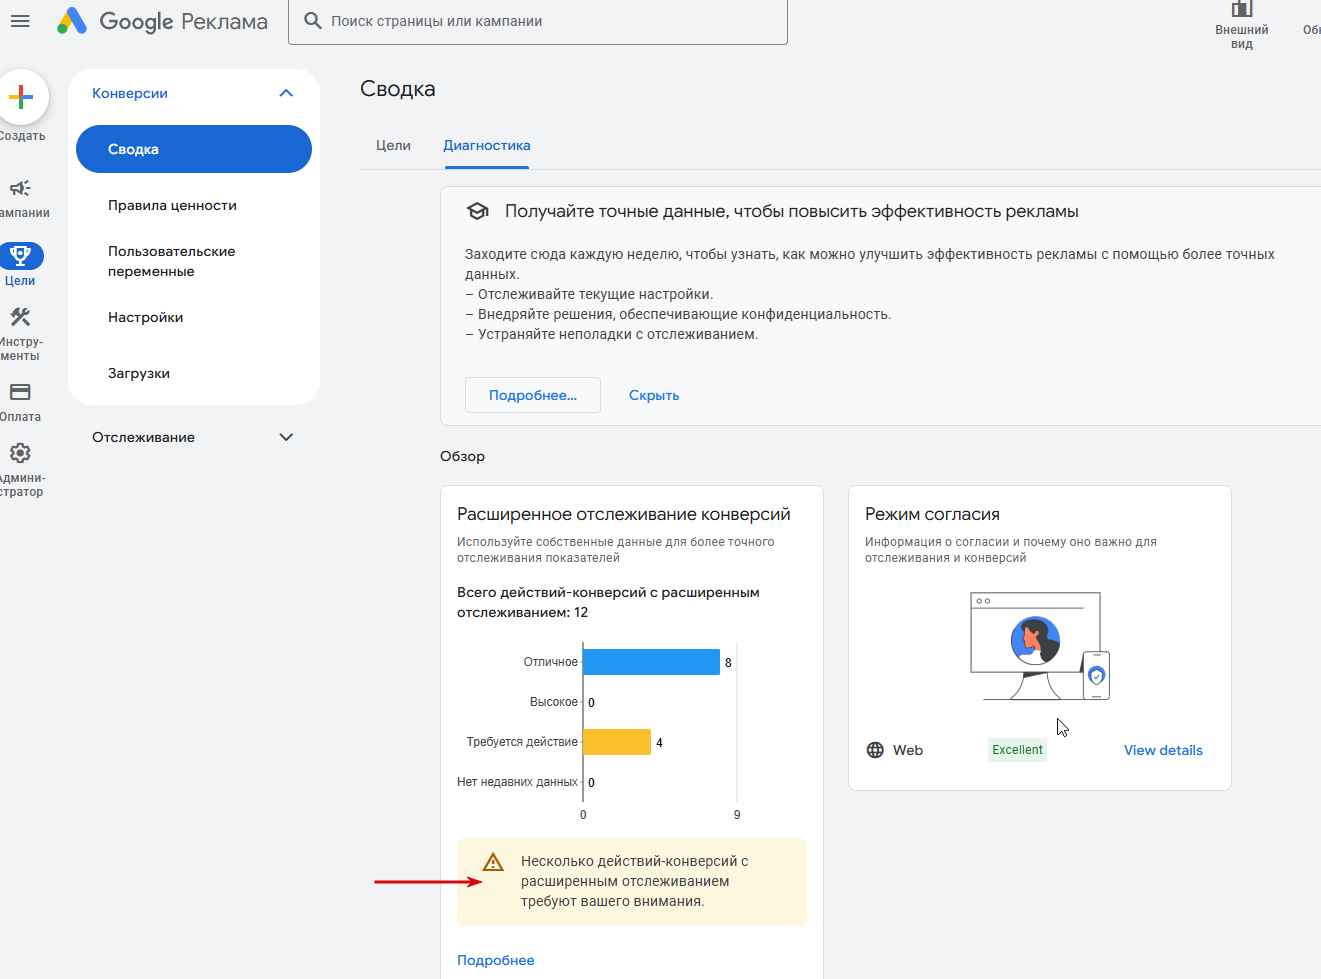
Task: Click Скрыть to hide the banner
Action: 654,395
